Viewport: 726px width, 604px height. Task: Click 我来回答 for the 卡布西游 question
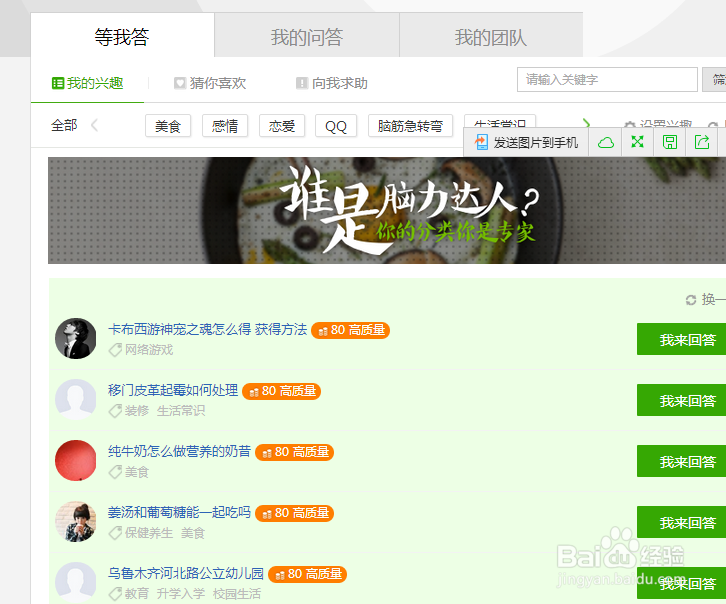(x=682, y=339)
